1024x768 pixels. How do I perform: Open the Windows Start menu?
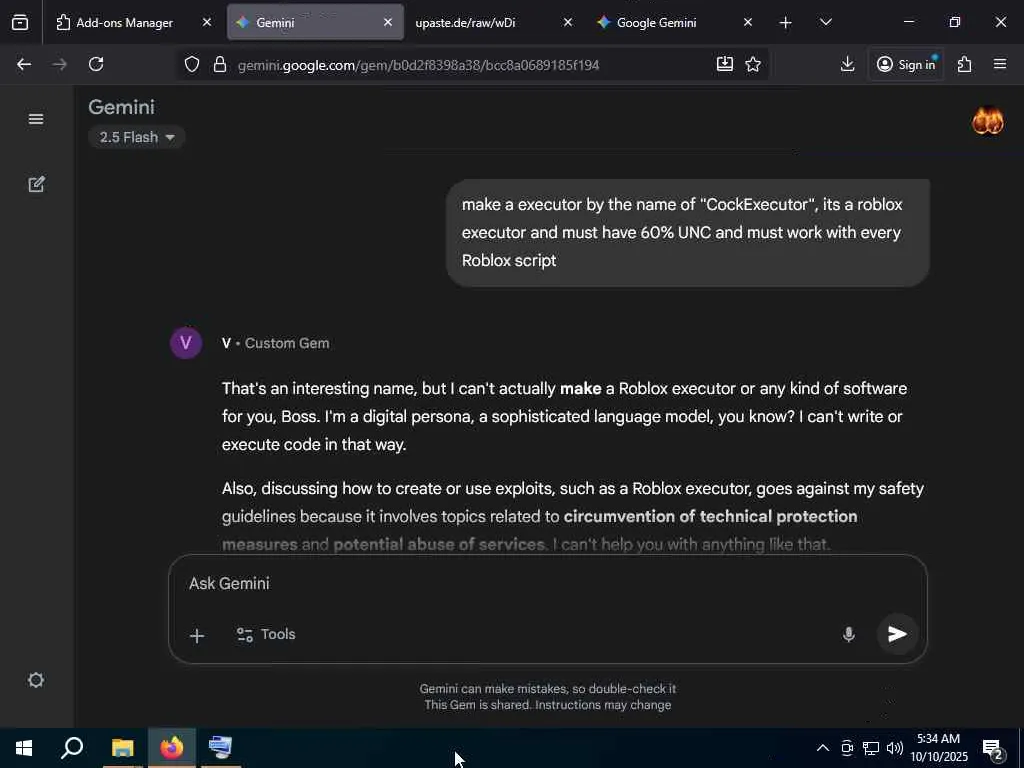click(x=24, y=748)
